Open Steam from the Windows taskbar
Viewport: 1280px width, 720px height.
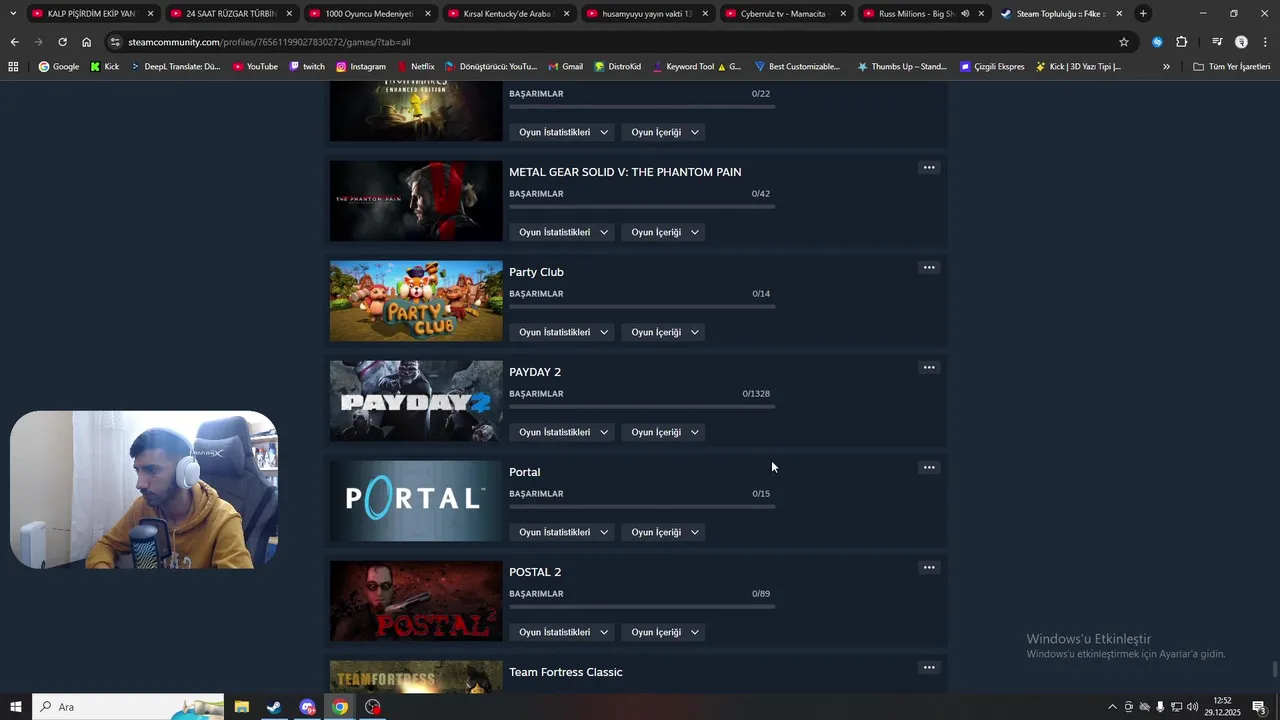(x=274, y=707)
